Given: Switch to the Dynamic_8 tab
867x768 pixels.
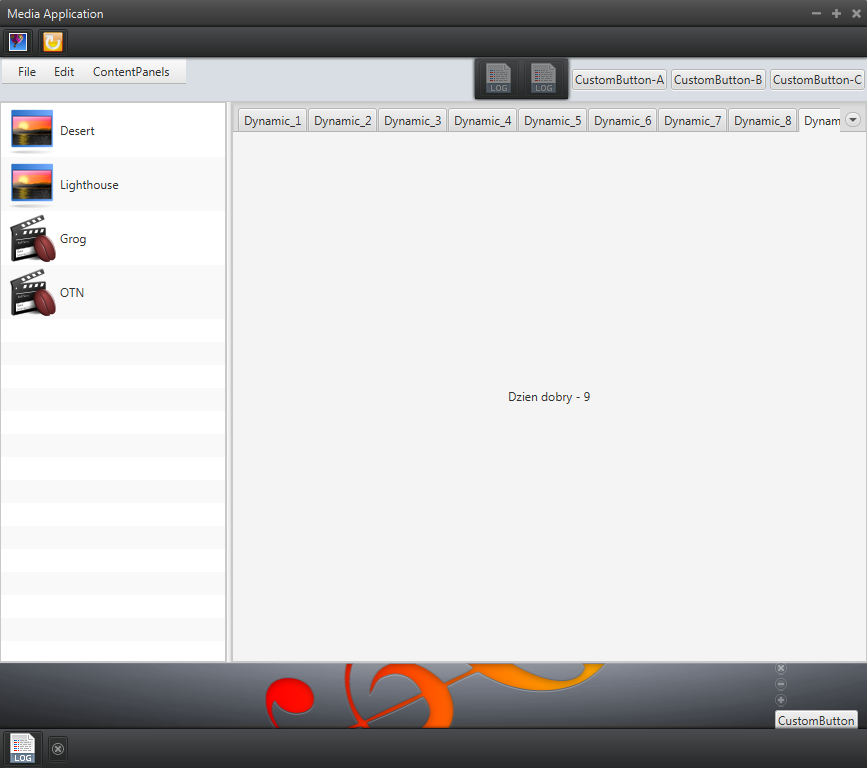Looking at the screenshot, I should point(762,121).
